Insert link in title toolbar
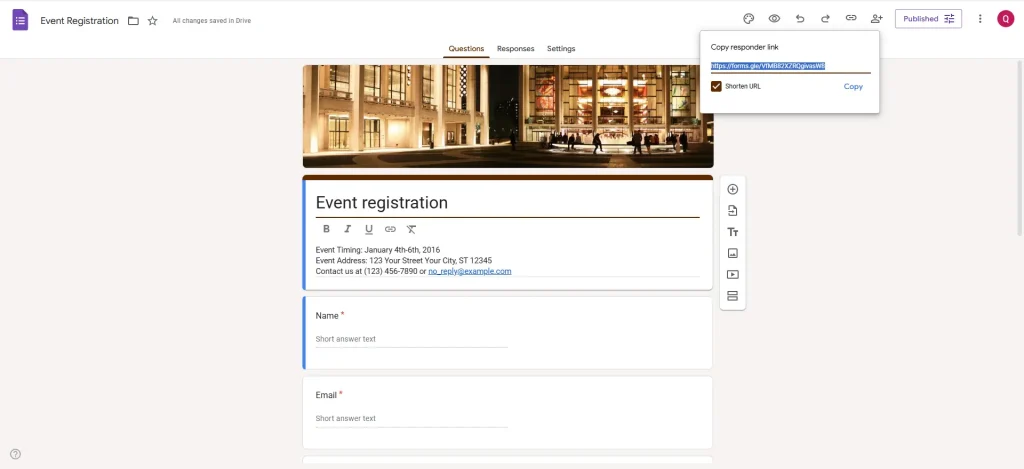The height and width of the screenshot is (469, 1024). coord(390,229)
